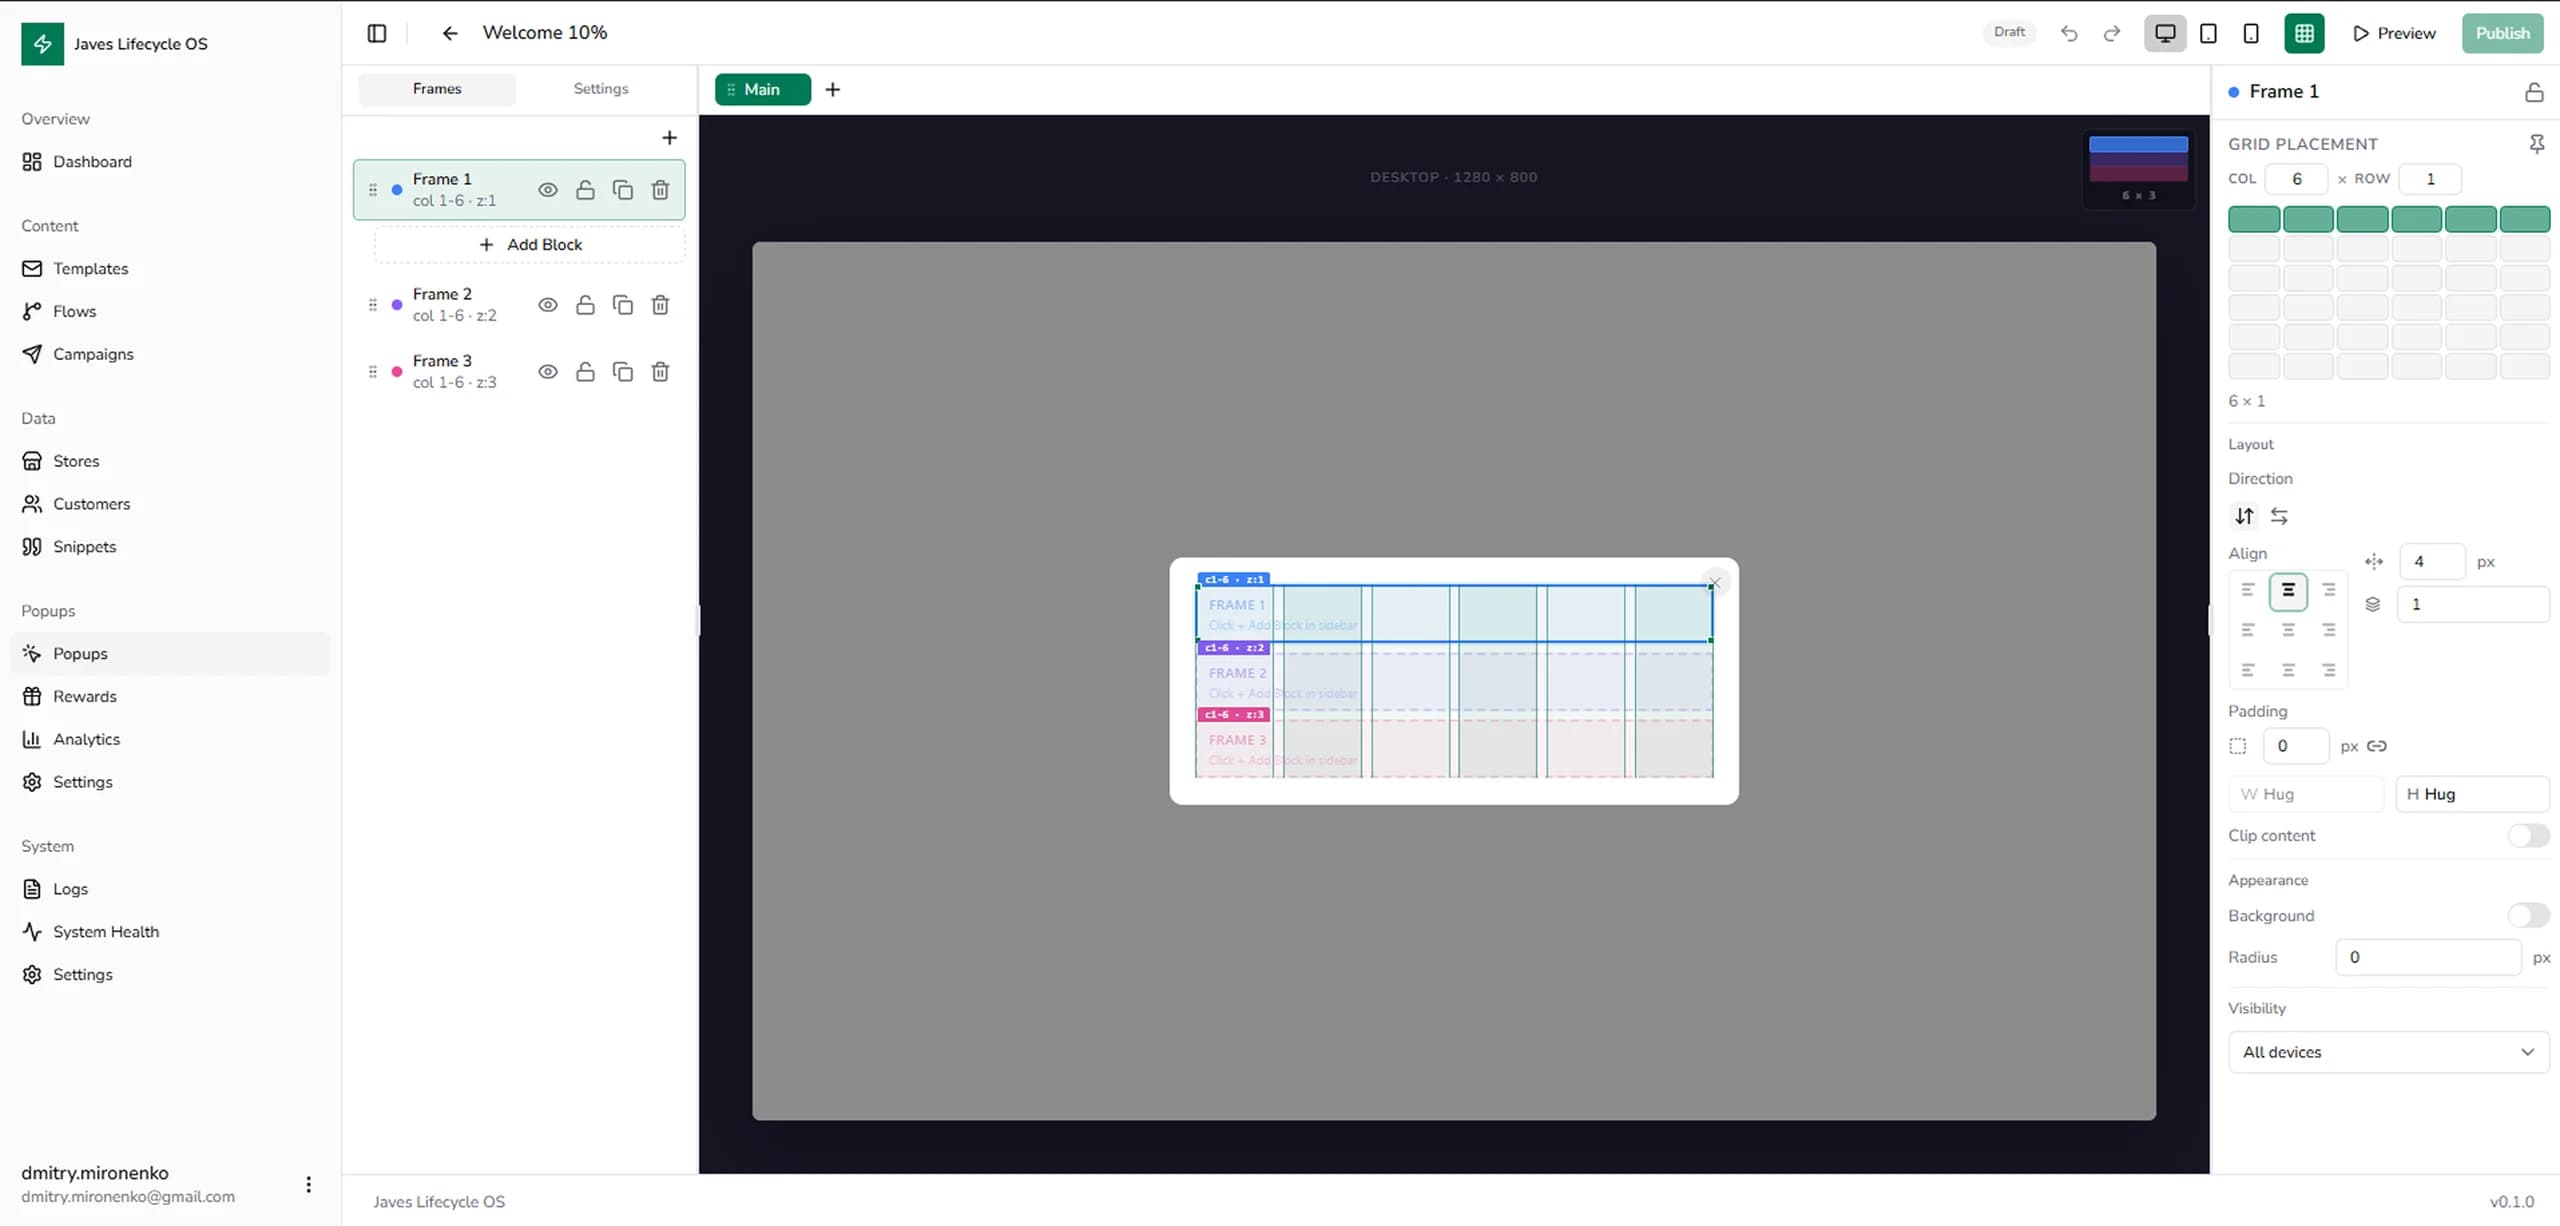Redo the last change
This screenshot has height=1226, width=2560.
pyautogui.click(x=2112, y=33)
